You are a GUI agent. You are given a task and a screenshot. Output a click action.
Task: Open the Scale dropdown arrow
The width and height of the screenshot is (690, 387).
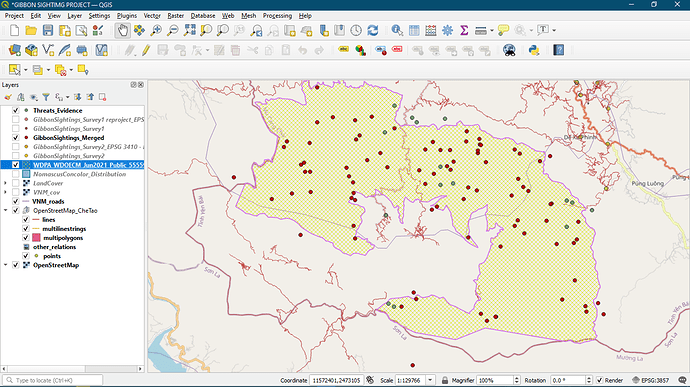[x=430, y=380]
